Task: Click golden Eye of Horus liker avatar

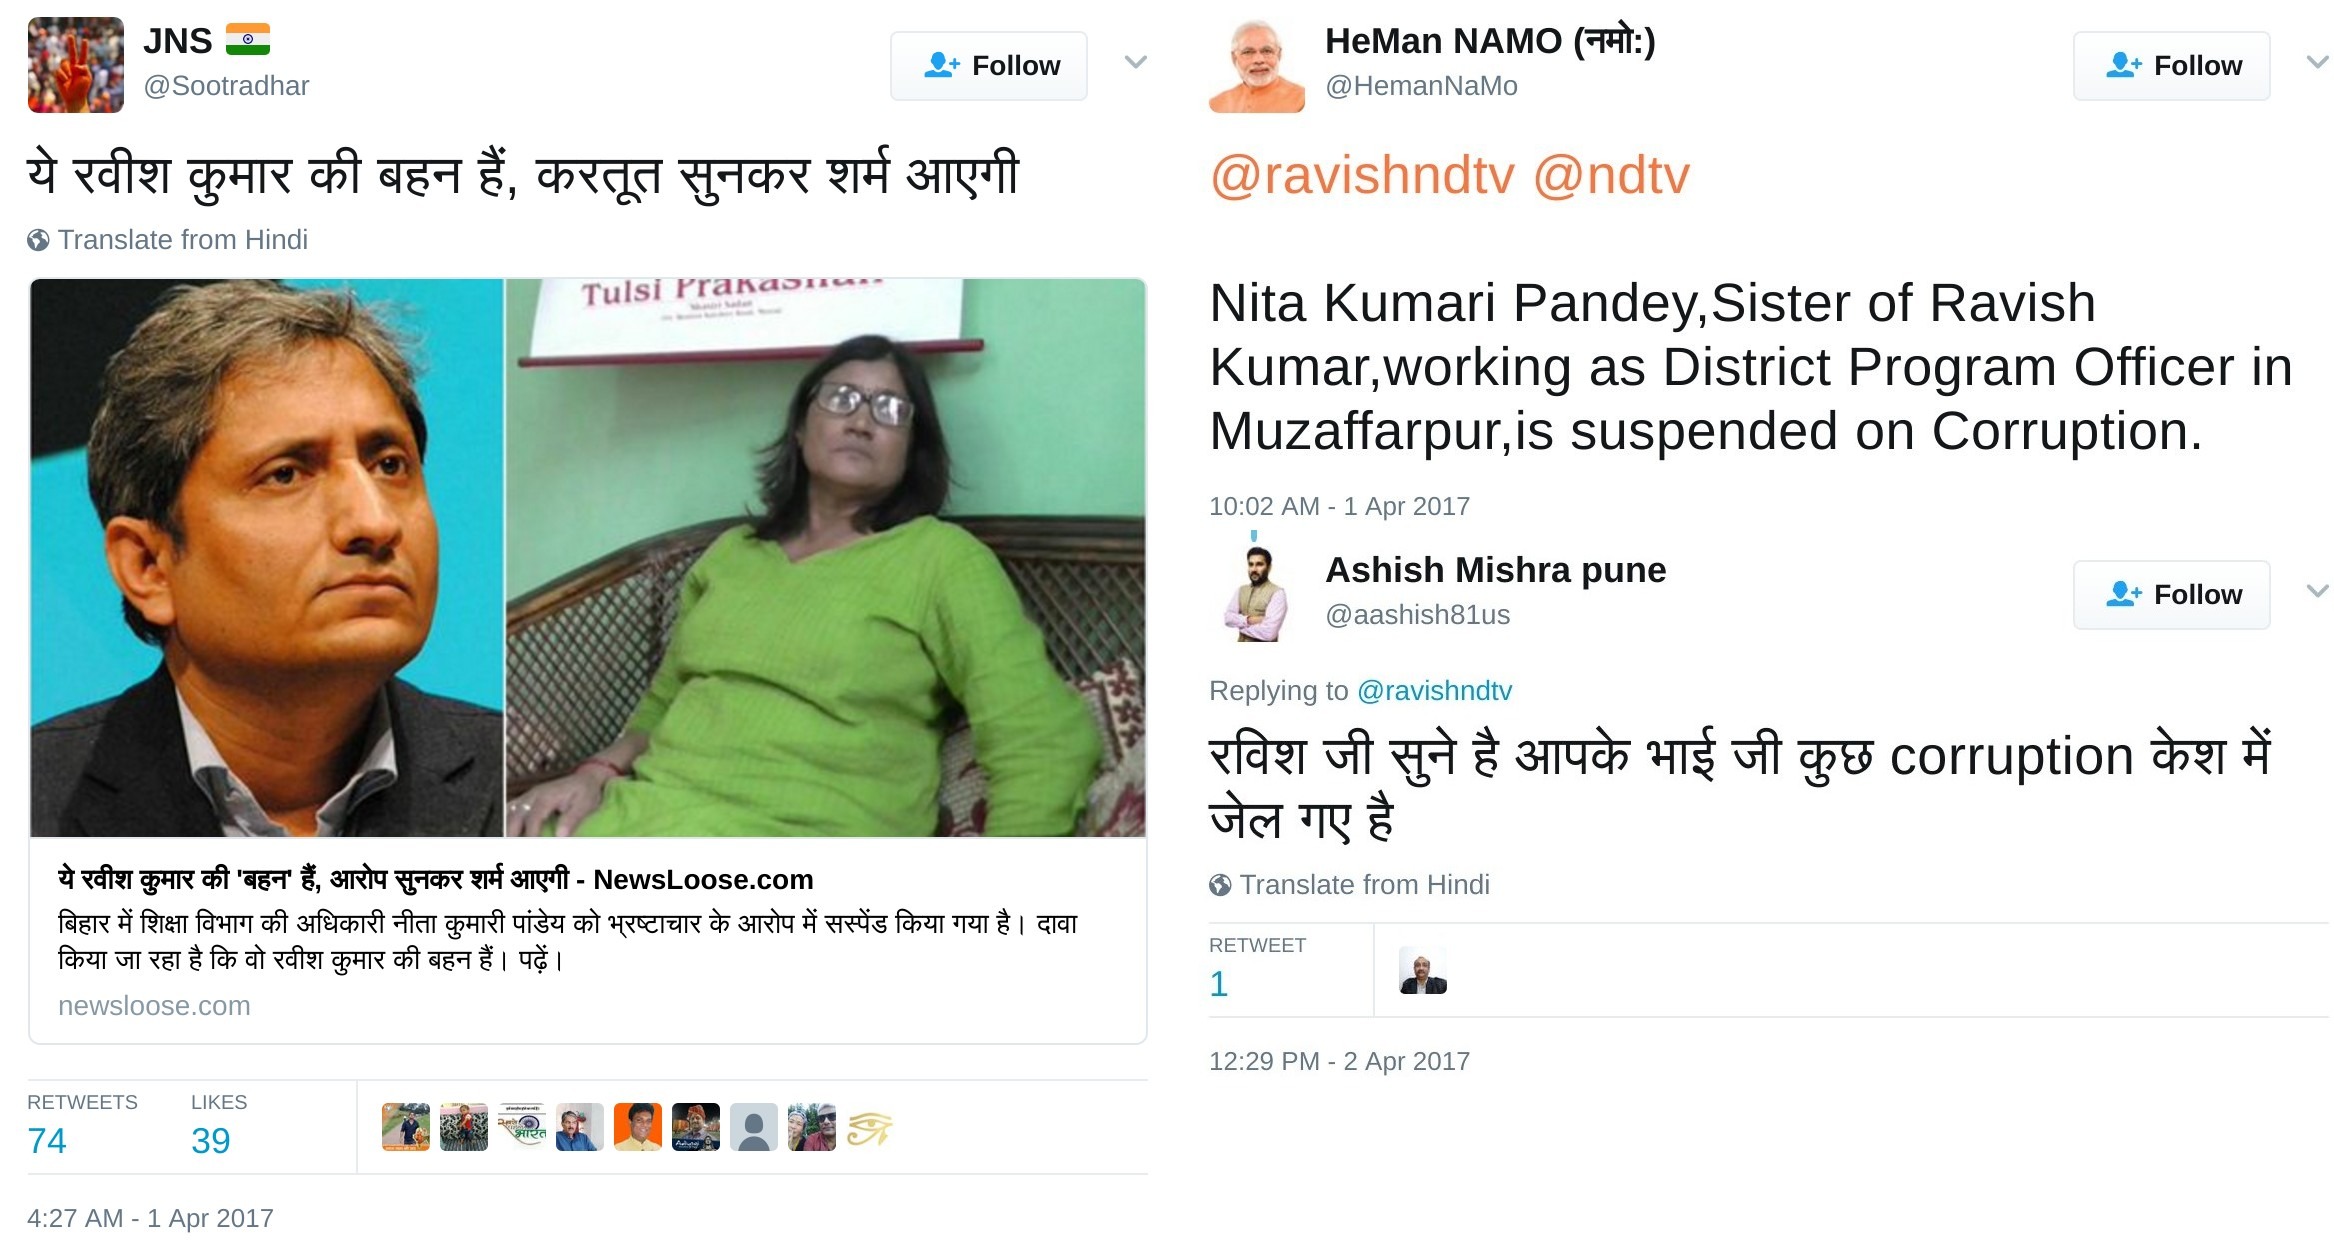Action: pyautogui.click(x=870, y=1127)
